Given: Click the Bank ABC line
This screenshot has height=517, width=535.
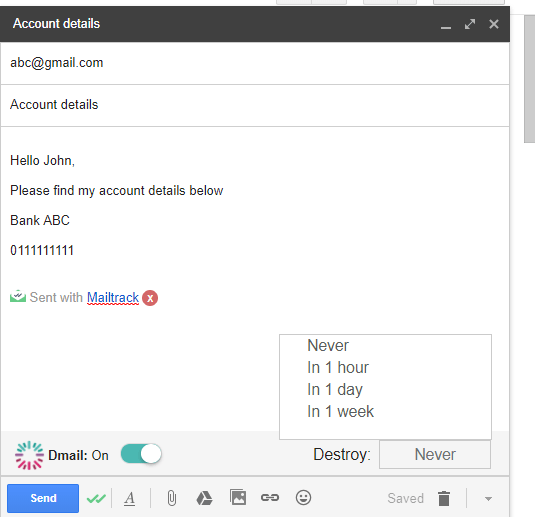Looking at the screenshot, I should [40, 220].
